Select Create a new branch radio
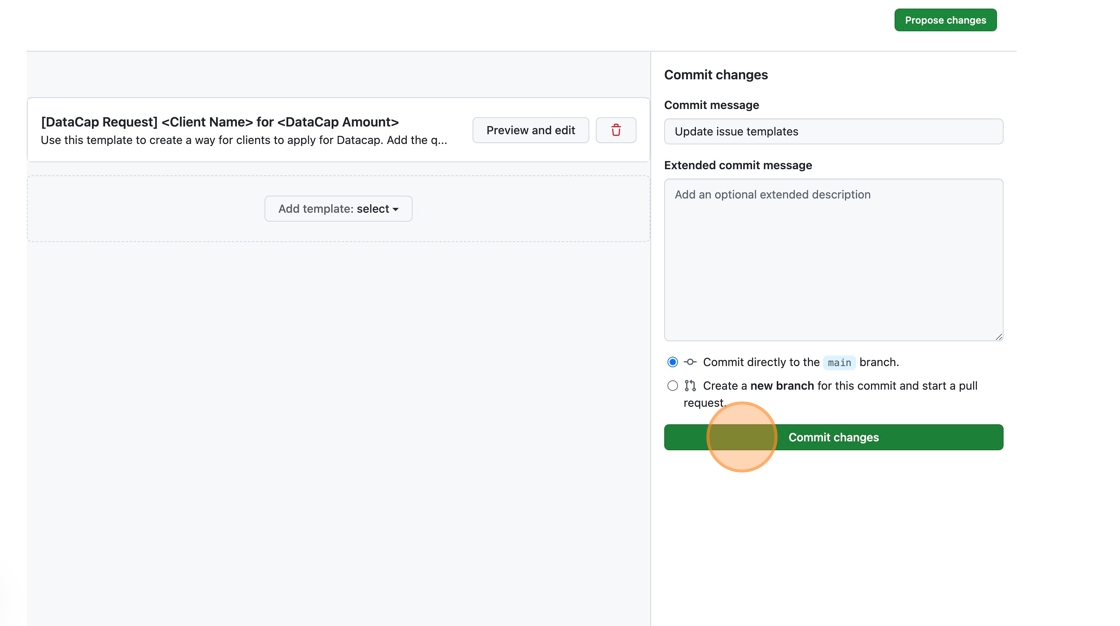The width and height of the screenshot is (1120, 626). [673, 386]
